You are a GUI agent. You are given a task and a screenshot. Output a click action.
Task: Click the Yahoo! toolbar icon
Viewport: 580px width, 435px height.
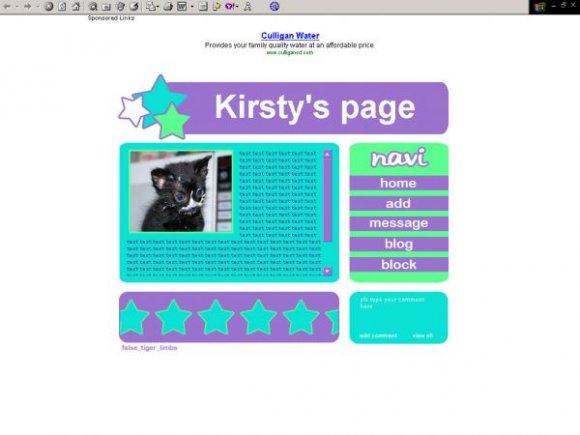coord(230,6)
